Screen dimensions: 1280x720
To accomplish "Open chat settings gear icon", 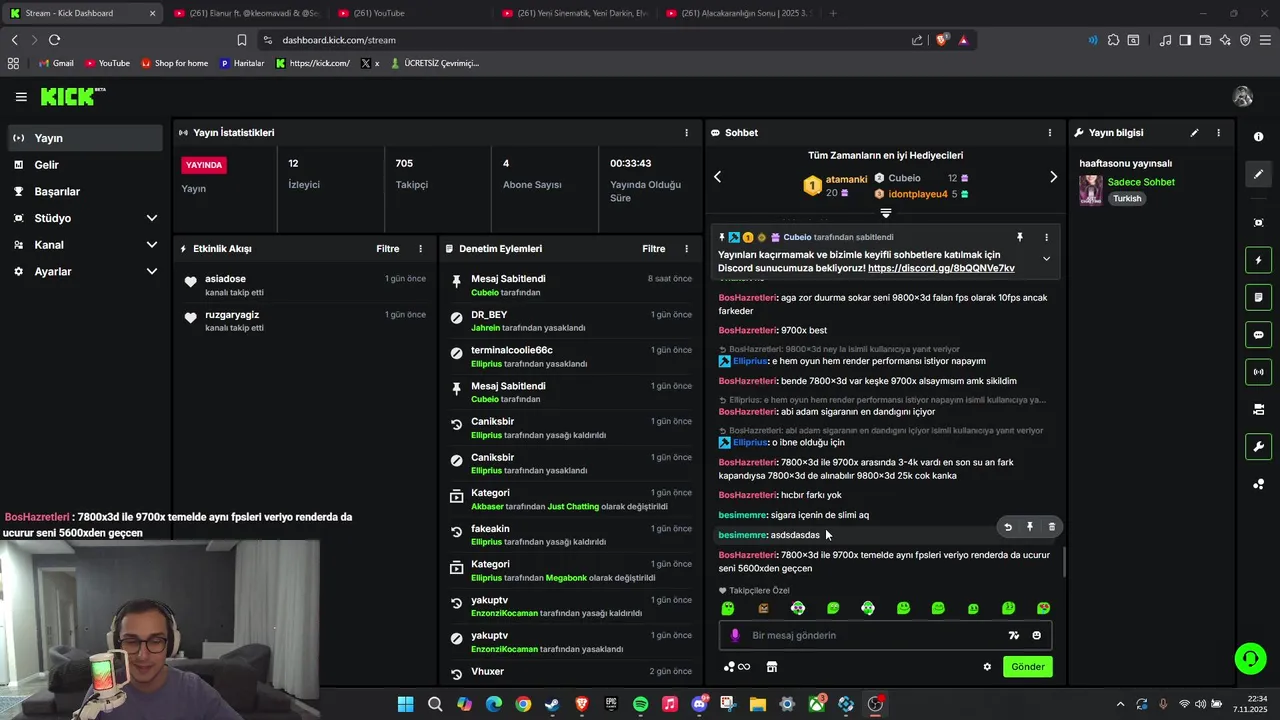I will [x=987, y=667].
